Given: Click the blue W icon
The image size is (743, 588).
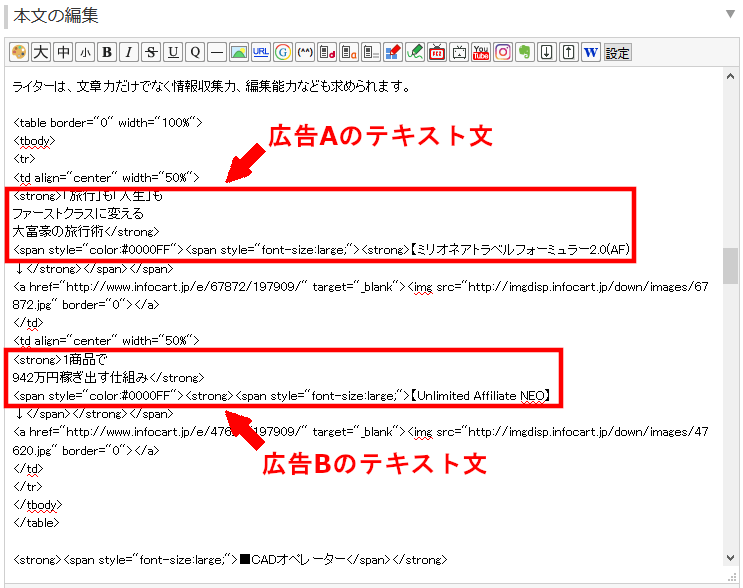Looking at the screenshot, I should point(590,52).
